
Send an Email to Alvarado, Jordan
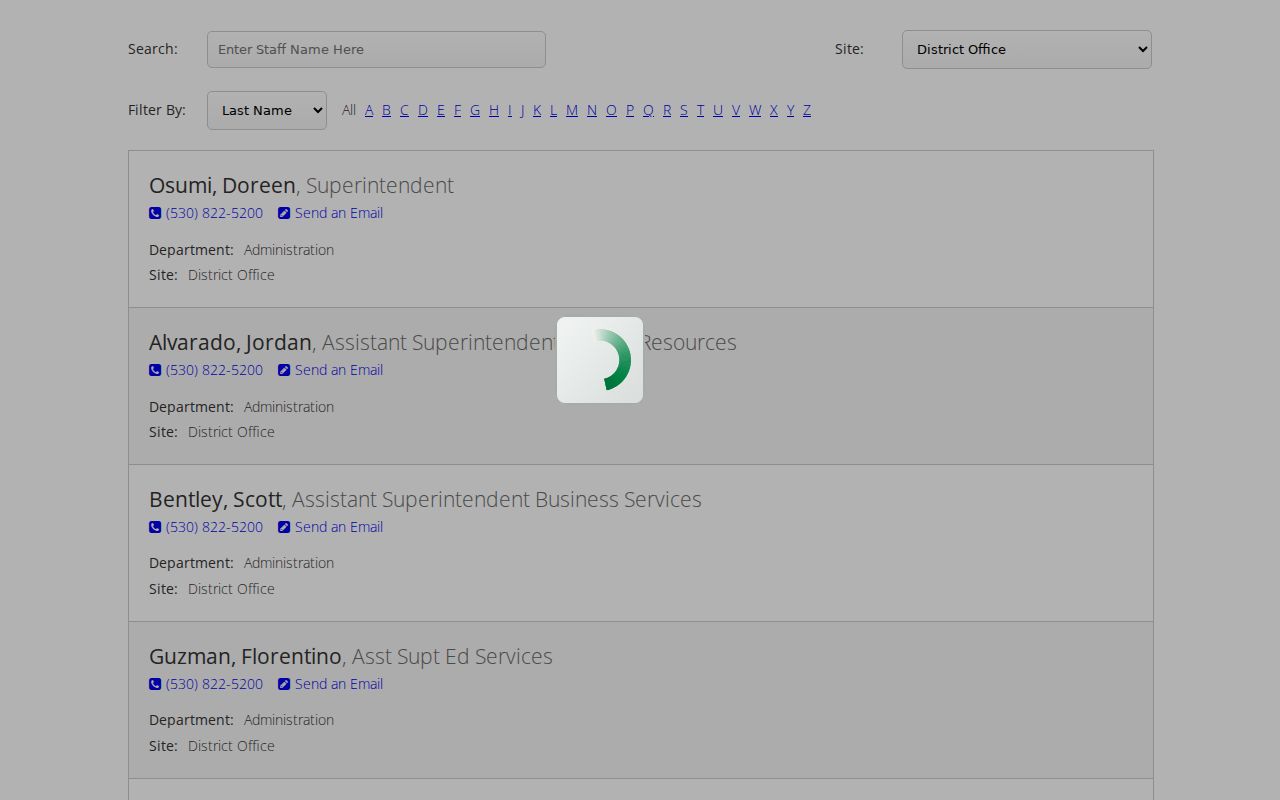coord(339,370)
